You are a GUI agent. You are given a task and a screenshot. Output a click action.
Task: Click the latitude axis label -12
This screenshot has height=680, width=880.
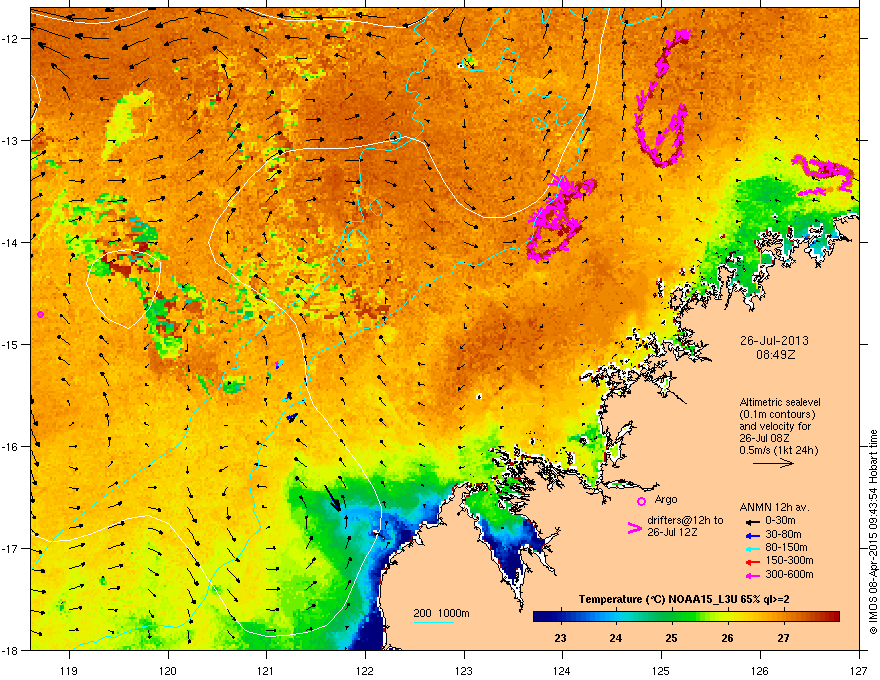click(x=10, y=39)
